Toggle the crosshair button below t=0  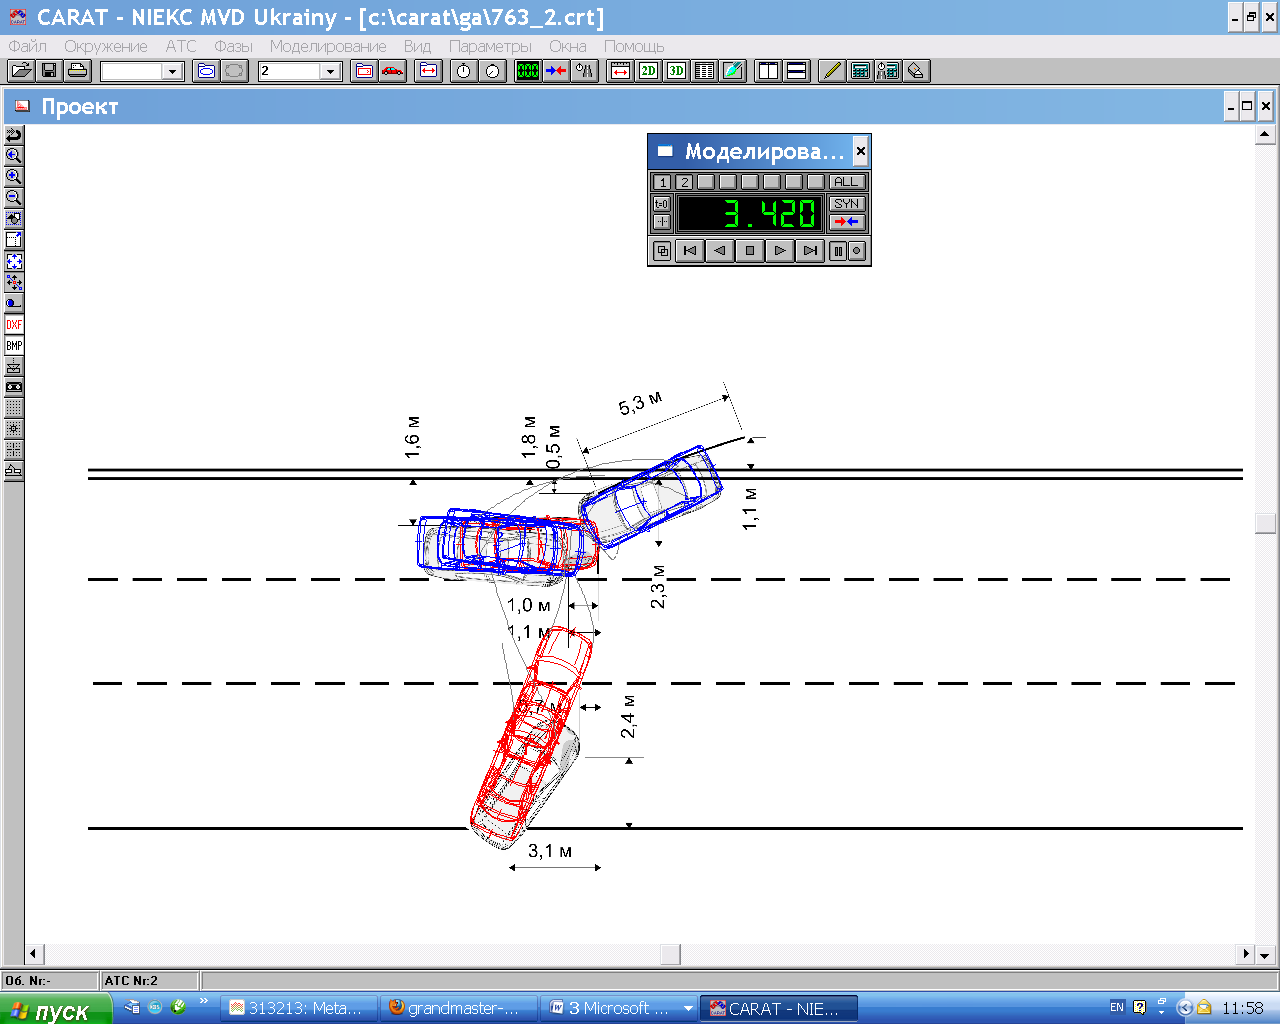(662, 222)
